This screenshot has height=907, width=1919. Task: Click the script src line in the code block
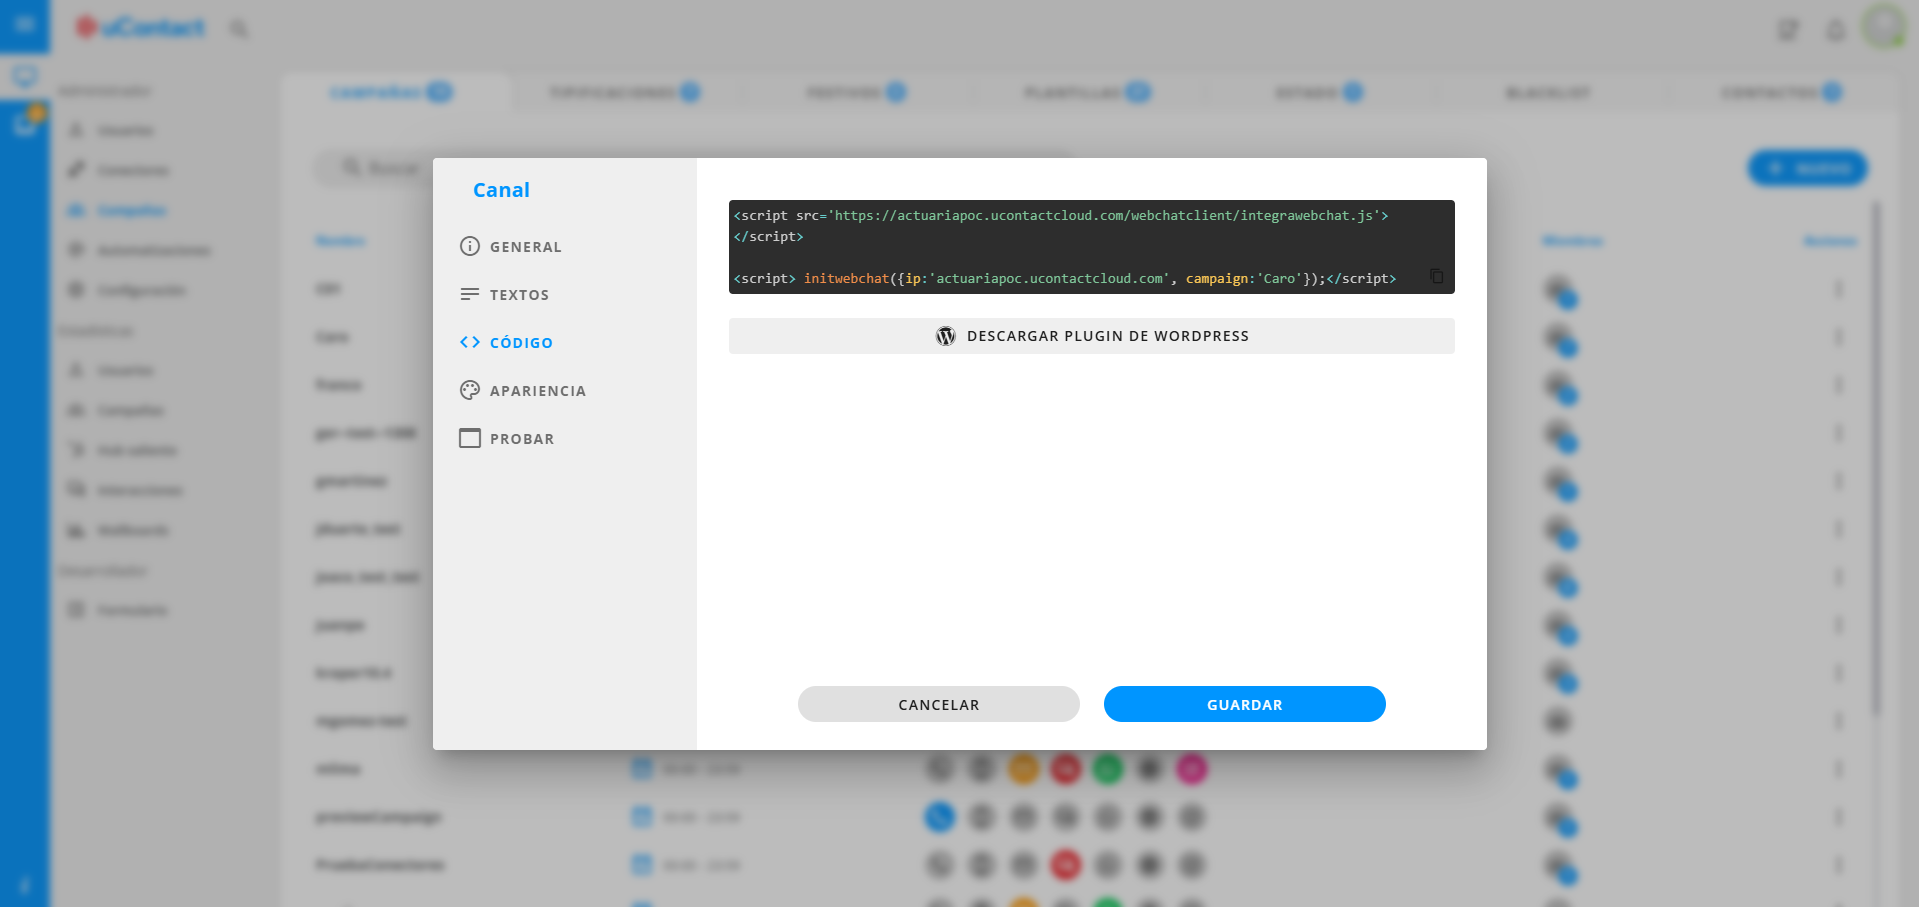point(1061,216)
